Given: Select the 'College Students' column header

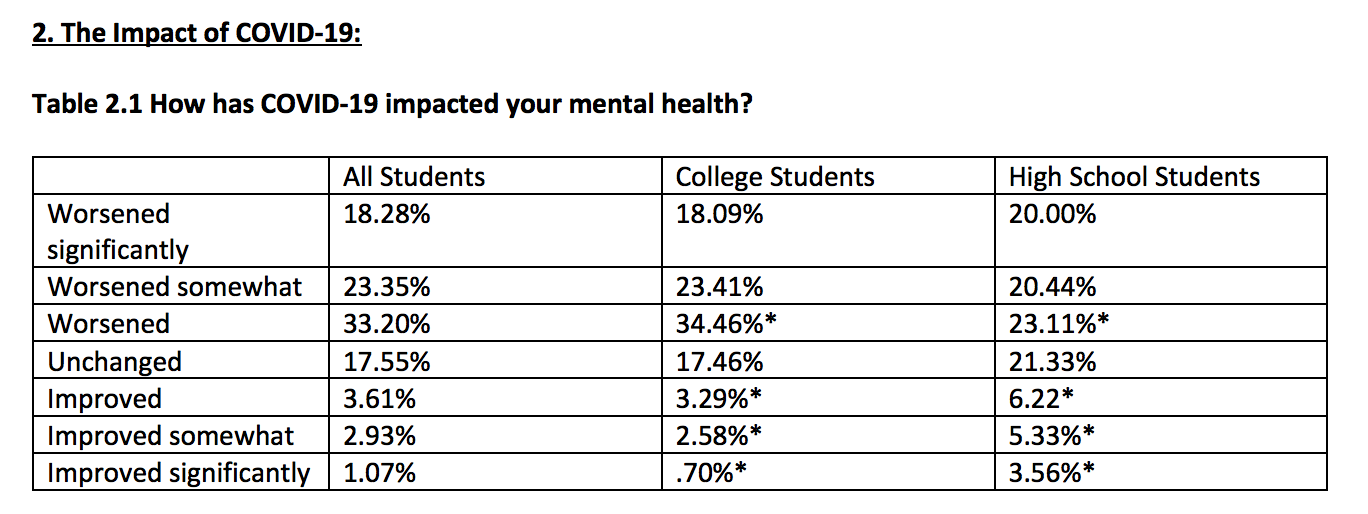Looking at the screenshot, I should [775, 177].
